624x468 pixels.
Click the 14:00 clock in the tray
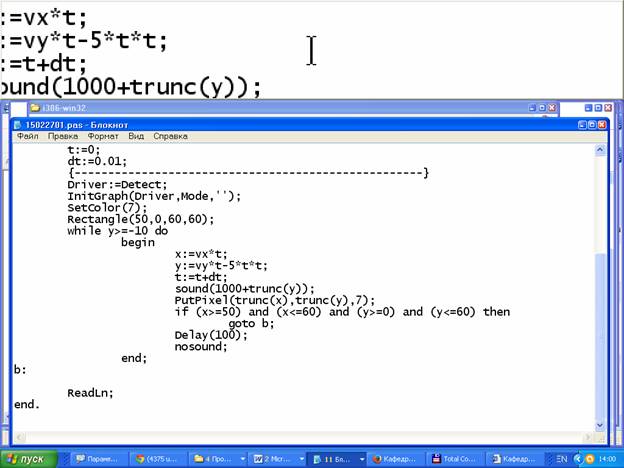pos(607,459)
